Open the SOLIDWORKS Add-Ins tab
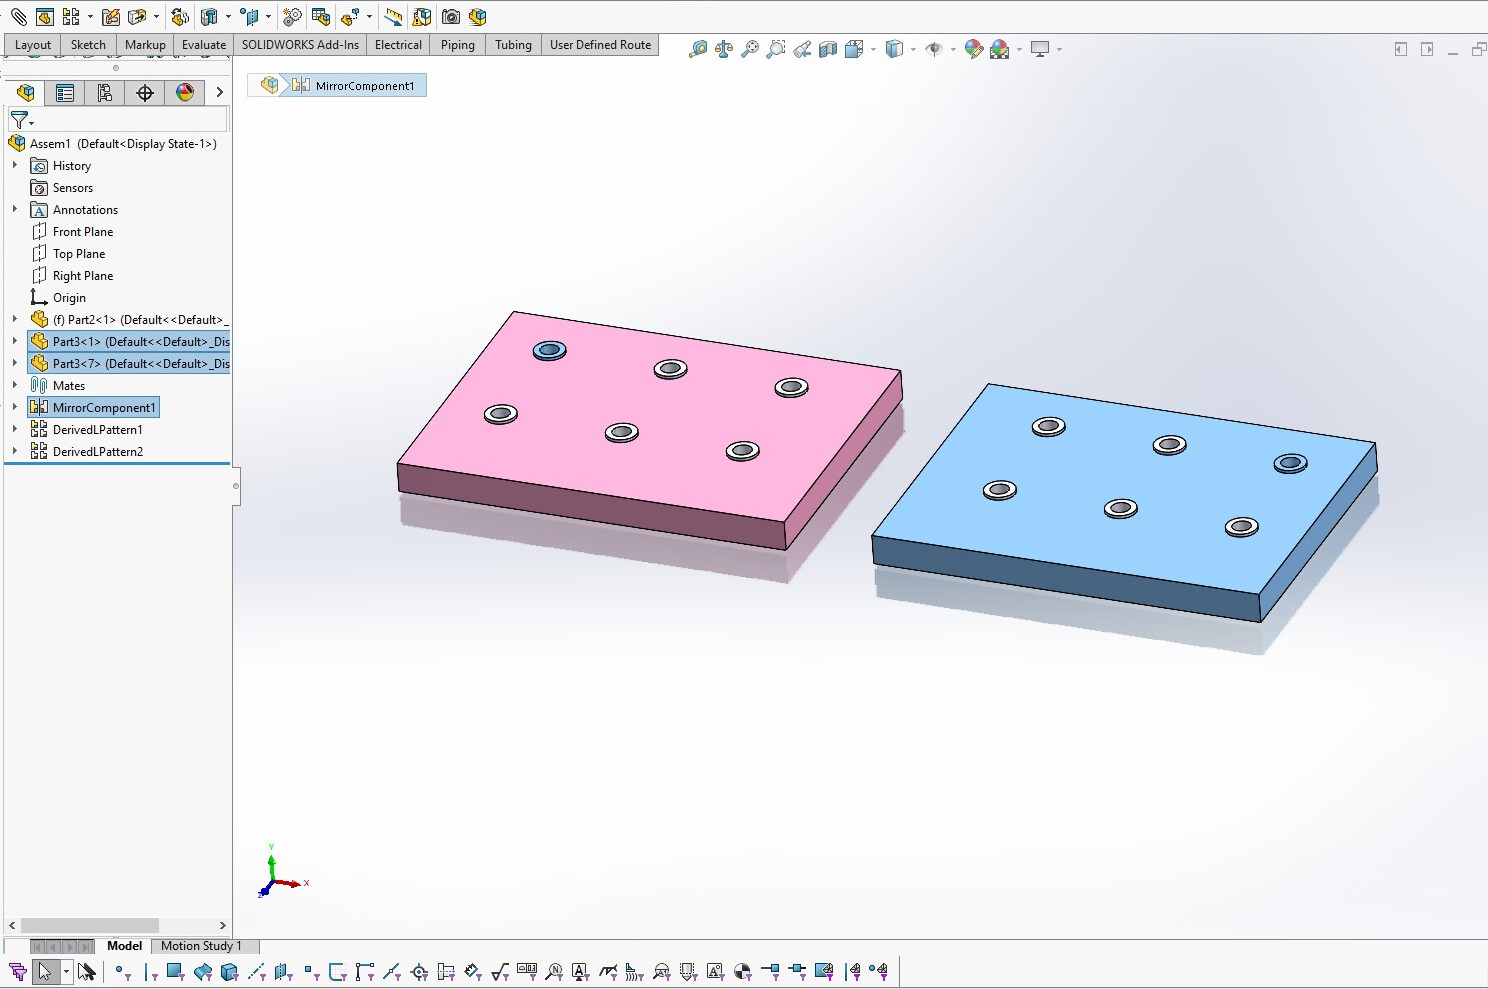 (300, 45)
